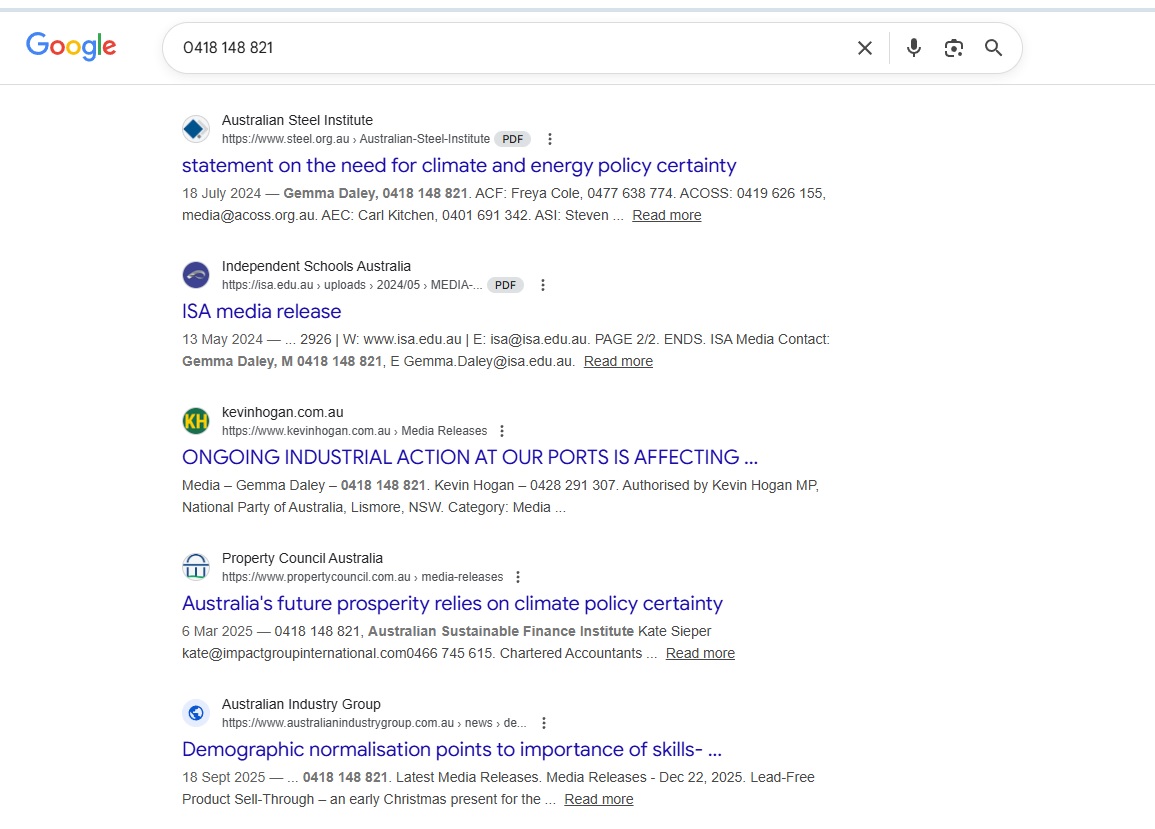Start a voice search with microphone
Viewport: 1155px width, 829px height.
pos(913,48)
